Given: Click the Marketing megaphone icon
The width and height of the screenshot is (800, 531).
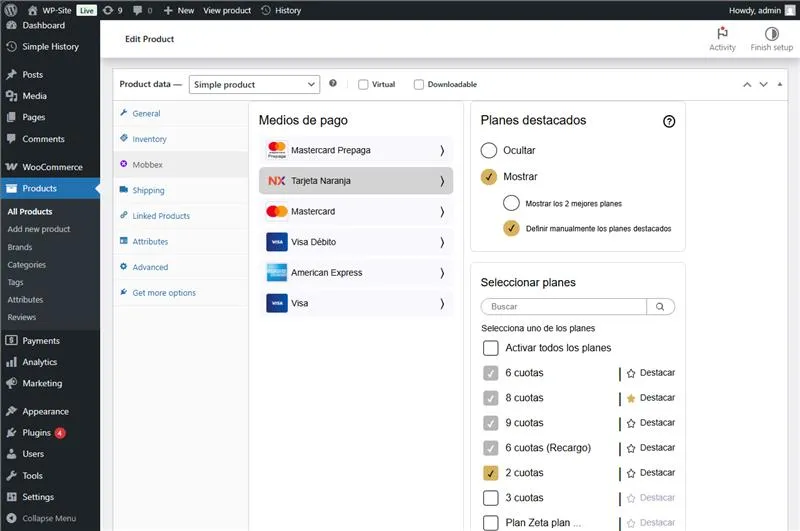Looking at the screenshot, I should coord(11,383).
